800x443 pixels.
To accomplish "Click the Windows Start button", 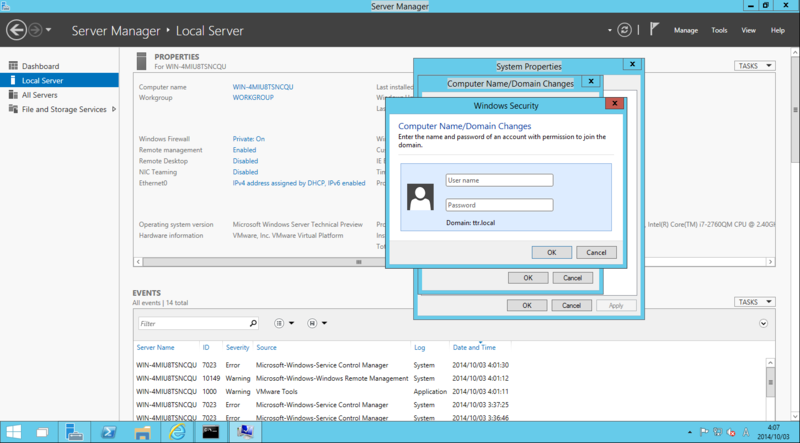I will [x=14, y=432].
